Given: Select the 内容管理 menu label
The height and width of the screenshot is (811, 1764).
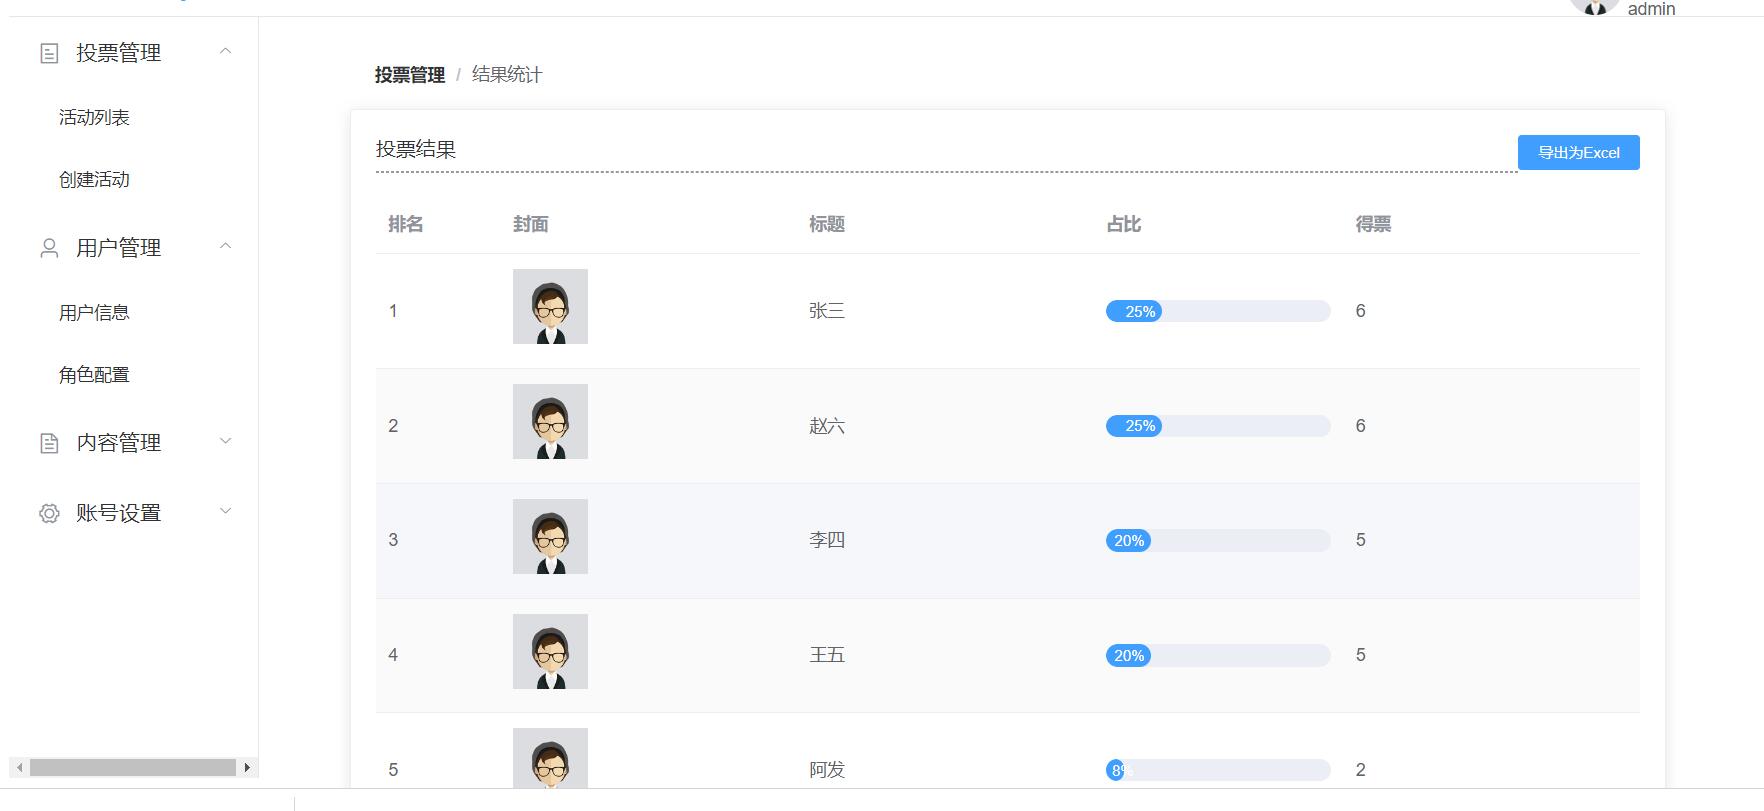Looking at the screenshot, I should click(119, 443).
